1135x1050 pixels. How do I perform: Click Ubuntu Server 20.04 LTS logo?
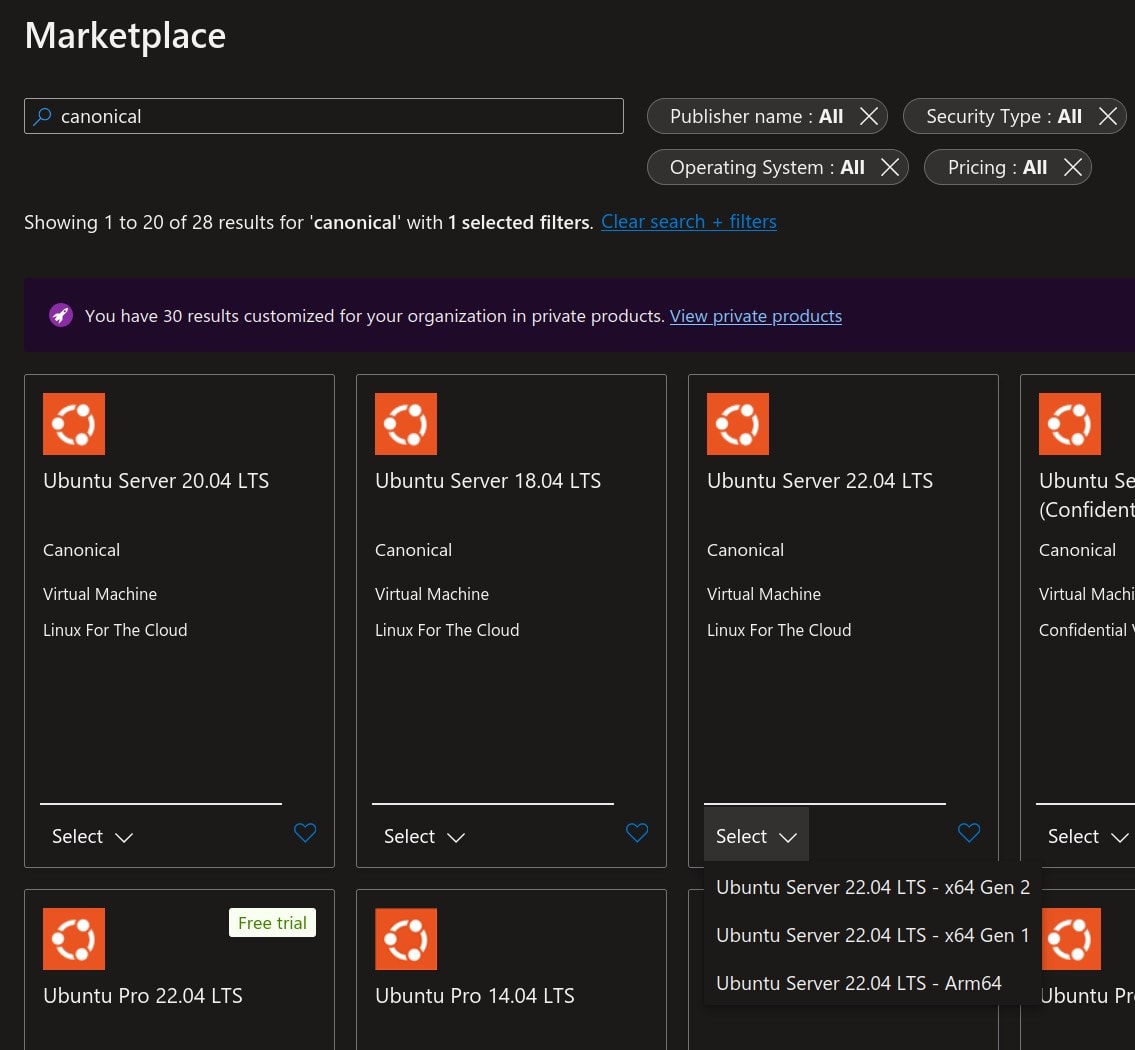click(74, 424)
